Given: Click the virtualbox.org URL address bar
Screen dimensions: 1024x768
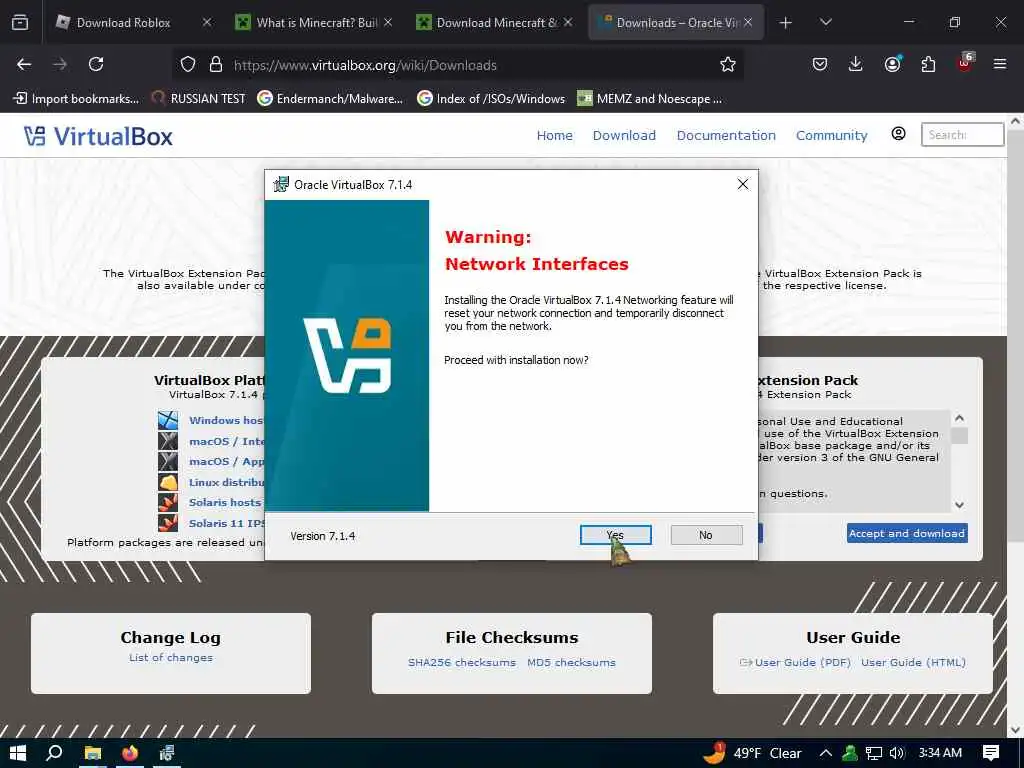Looking at the screenshot, I should [x=457, y=65].
